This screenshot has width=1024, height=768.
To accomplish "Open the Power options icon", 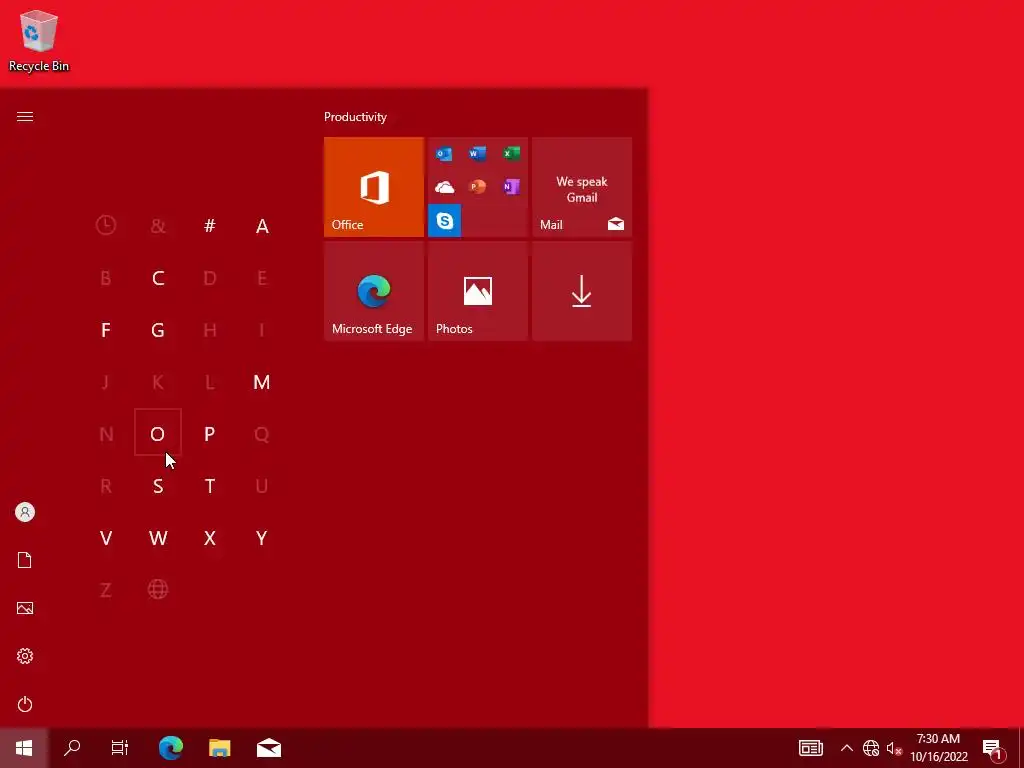I will click(x=25, y=704).
